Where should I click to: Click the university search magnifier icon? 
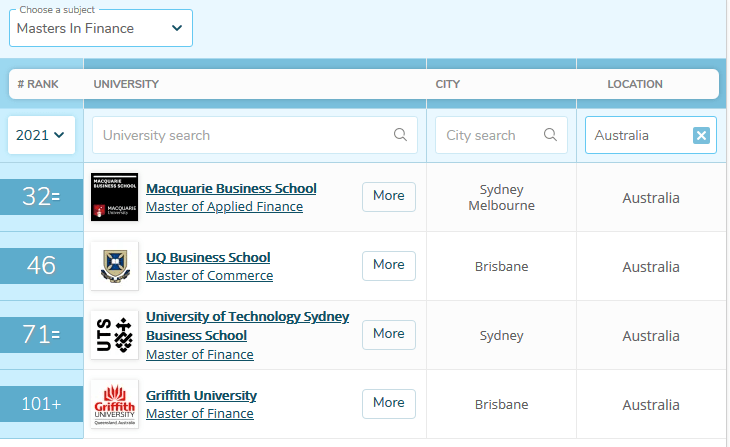pos(400,135)
